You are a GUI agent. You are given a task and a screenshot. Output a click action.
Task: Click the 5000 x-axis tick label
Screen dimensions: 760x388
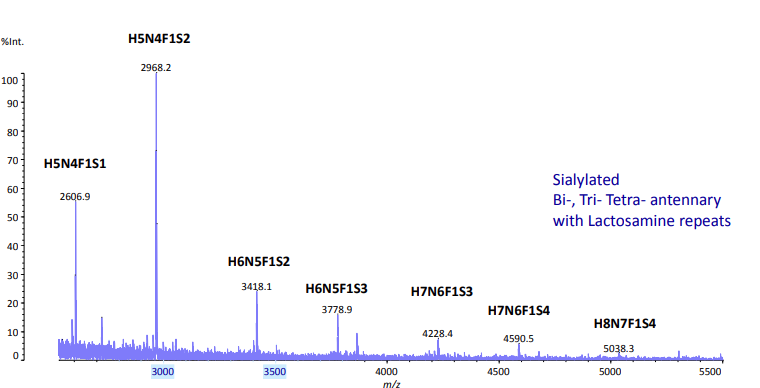click(x=610, y=372)
